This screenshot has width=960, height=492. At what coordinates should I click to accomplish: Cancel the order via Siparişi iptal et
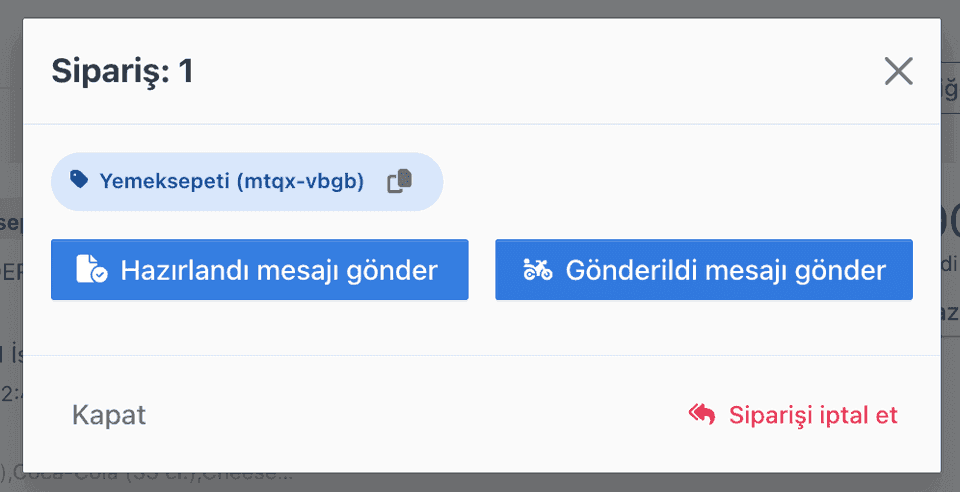tap(793, 415)
